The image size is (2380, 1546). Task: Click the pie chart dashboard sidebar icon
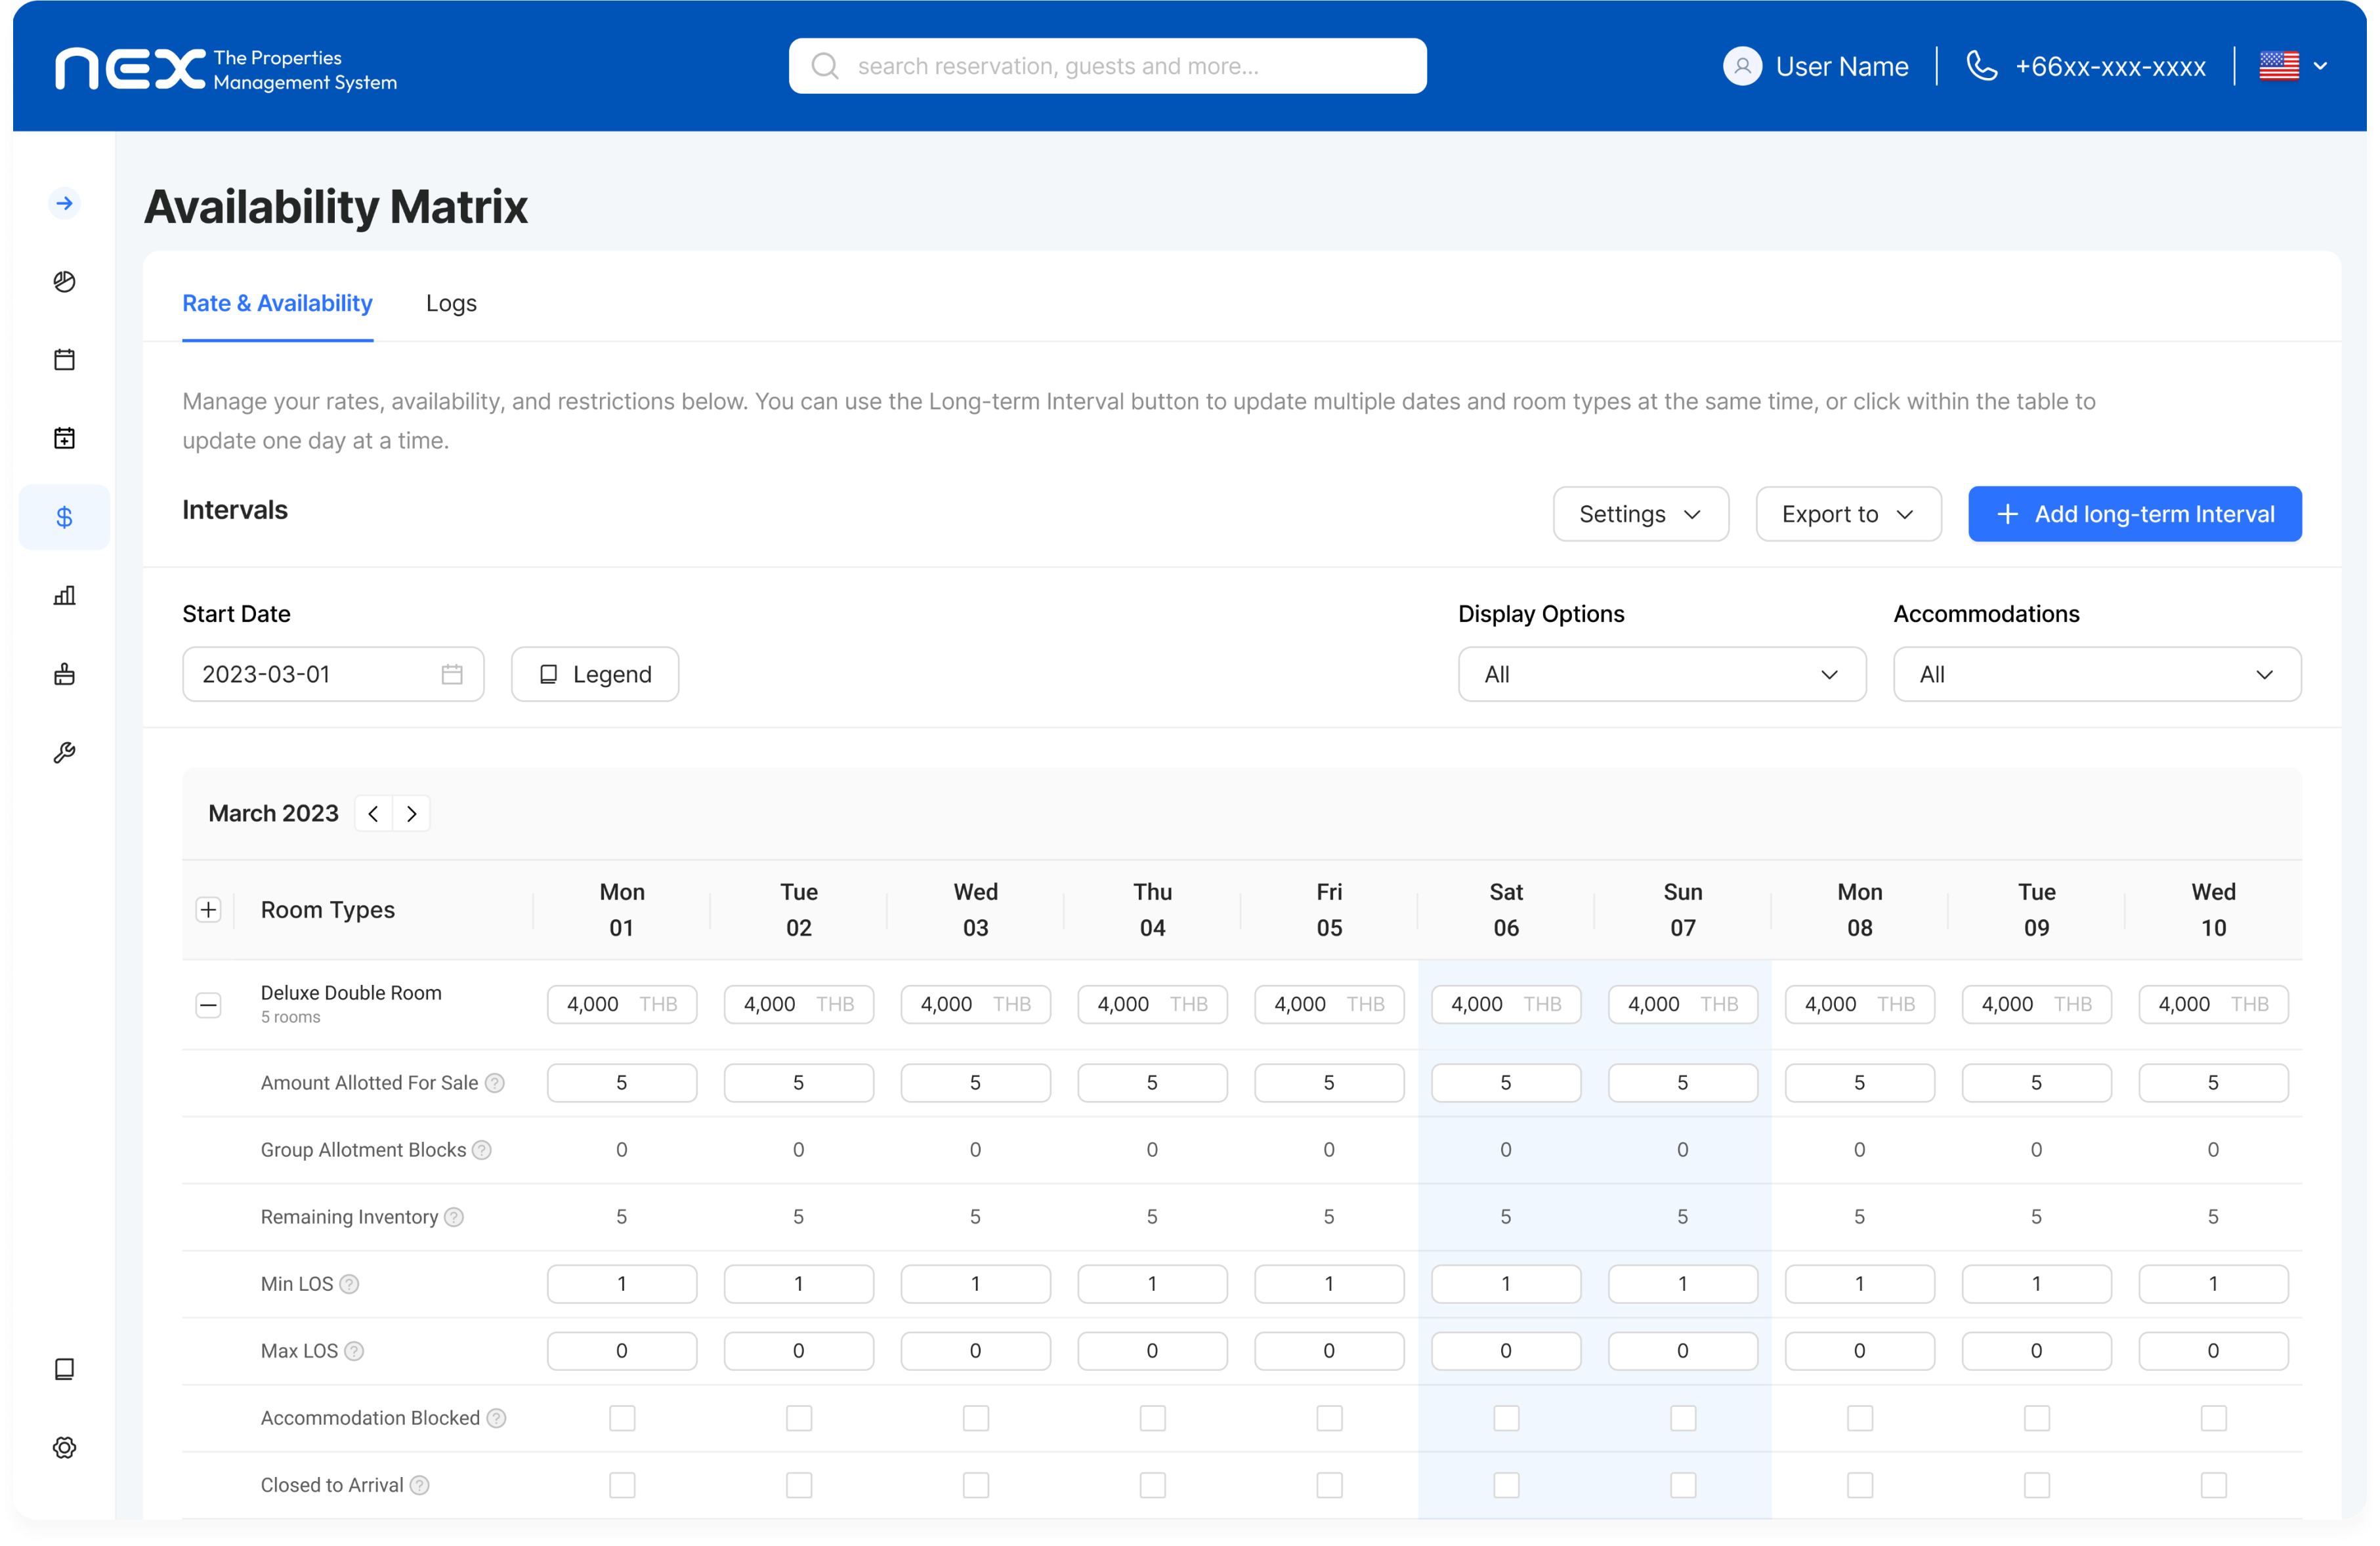(x=64, y=282)
